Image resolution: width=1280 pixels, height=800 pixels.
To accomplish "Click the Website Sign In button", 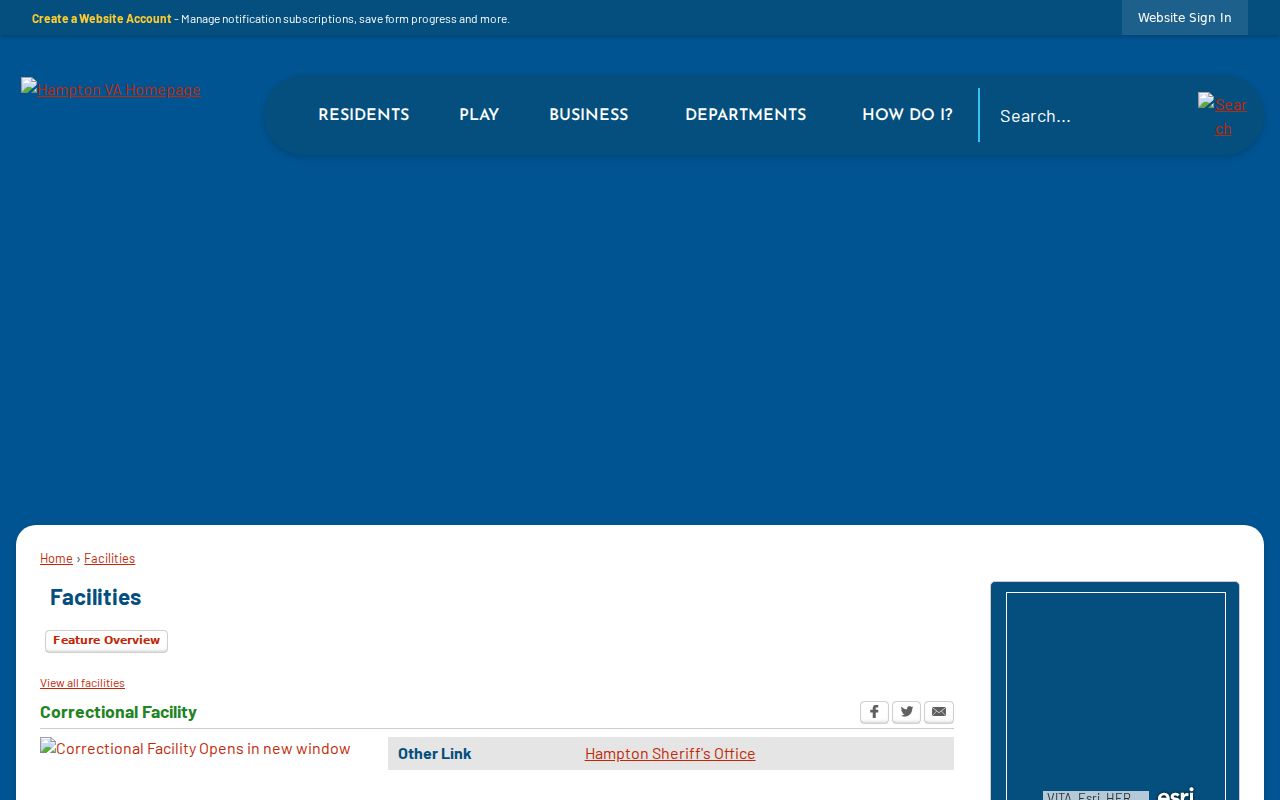I will (x=1184, y=18).
